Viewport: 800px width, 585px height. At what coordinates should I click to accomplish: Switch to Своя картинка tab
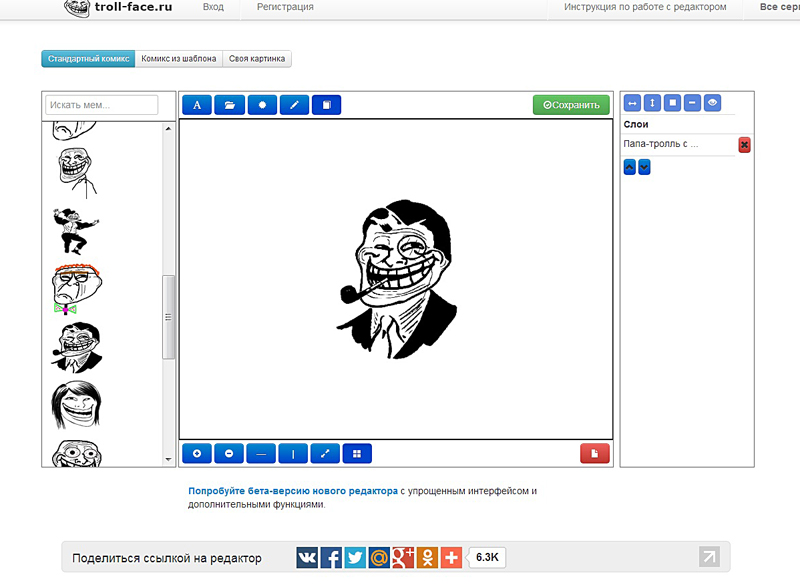pos(257,59)
